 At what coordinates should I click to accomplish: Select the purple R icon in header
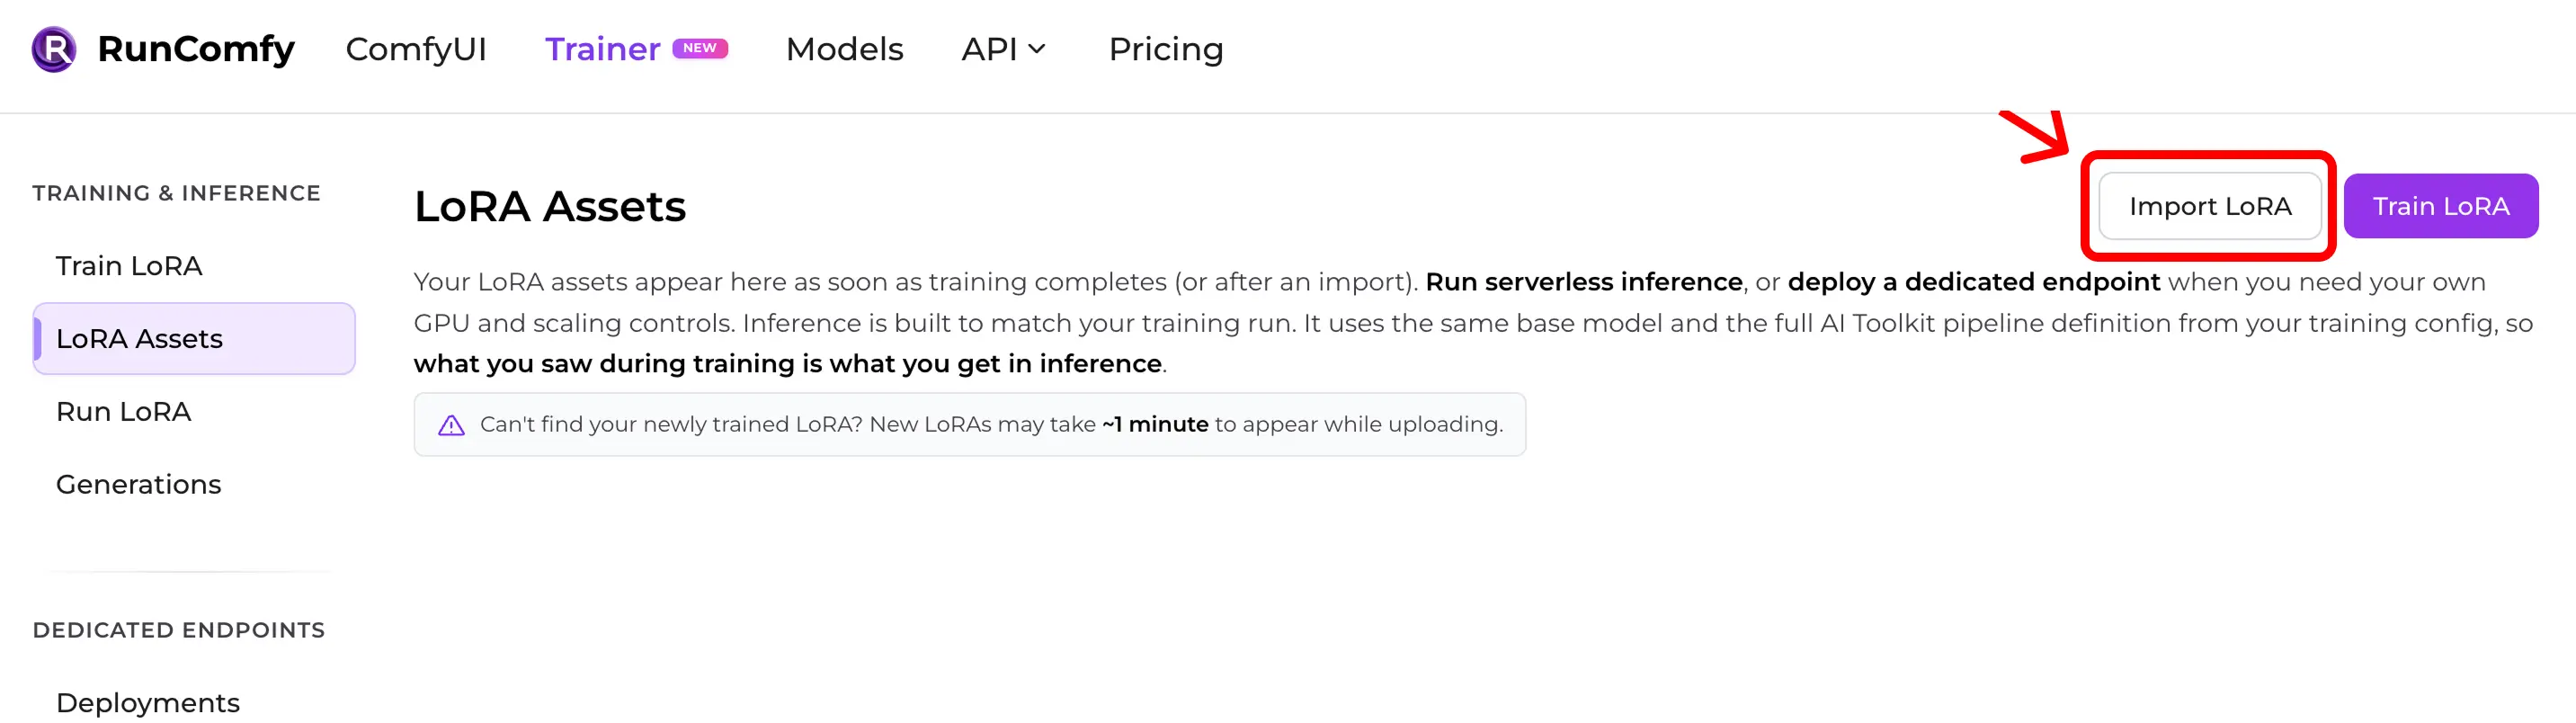tap(53, 47)
